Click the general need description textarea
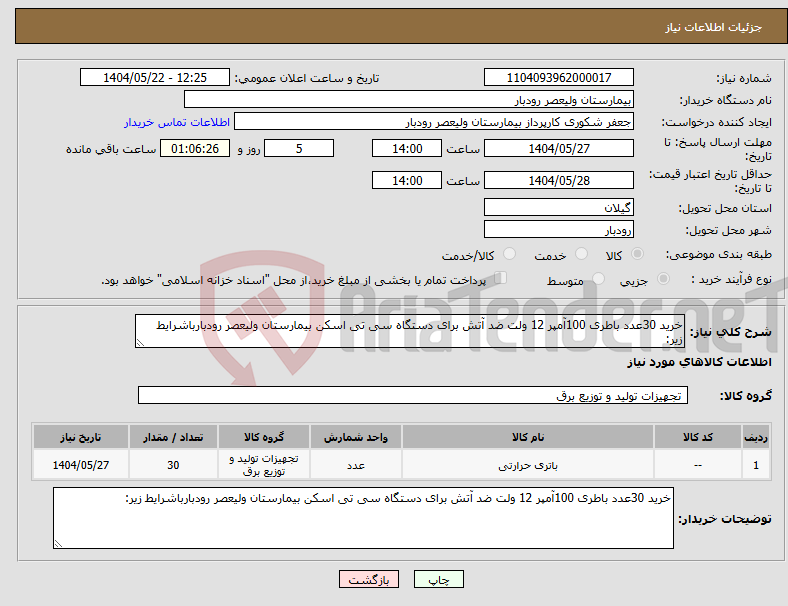The height and width of the screenshot is (606, 788). pyautogui.click(x=410, y=331)
